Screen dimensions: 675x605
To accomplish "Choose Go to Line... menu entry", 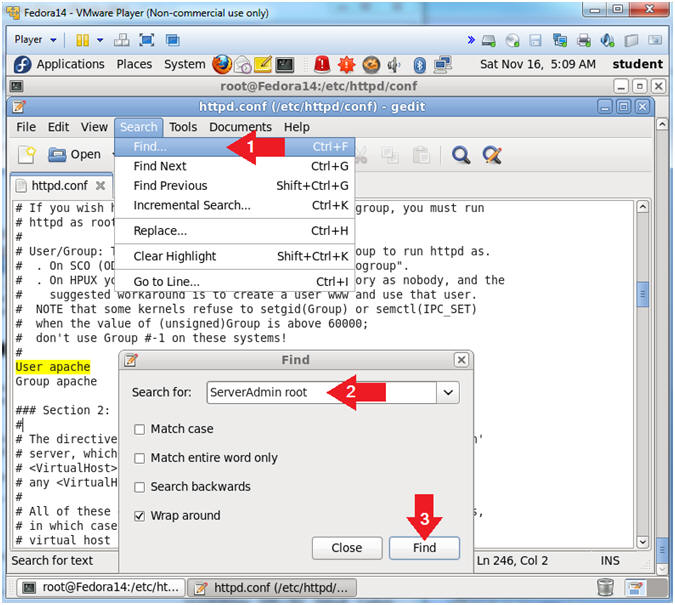I will coord(235,282).
